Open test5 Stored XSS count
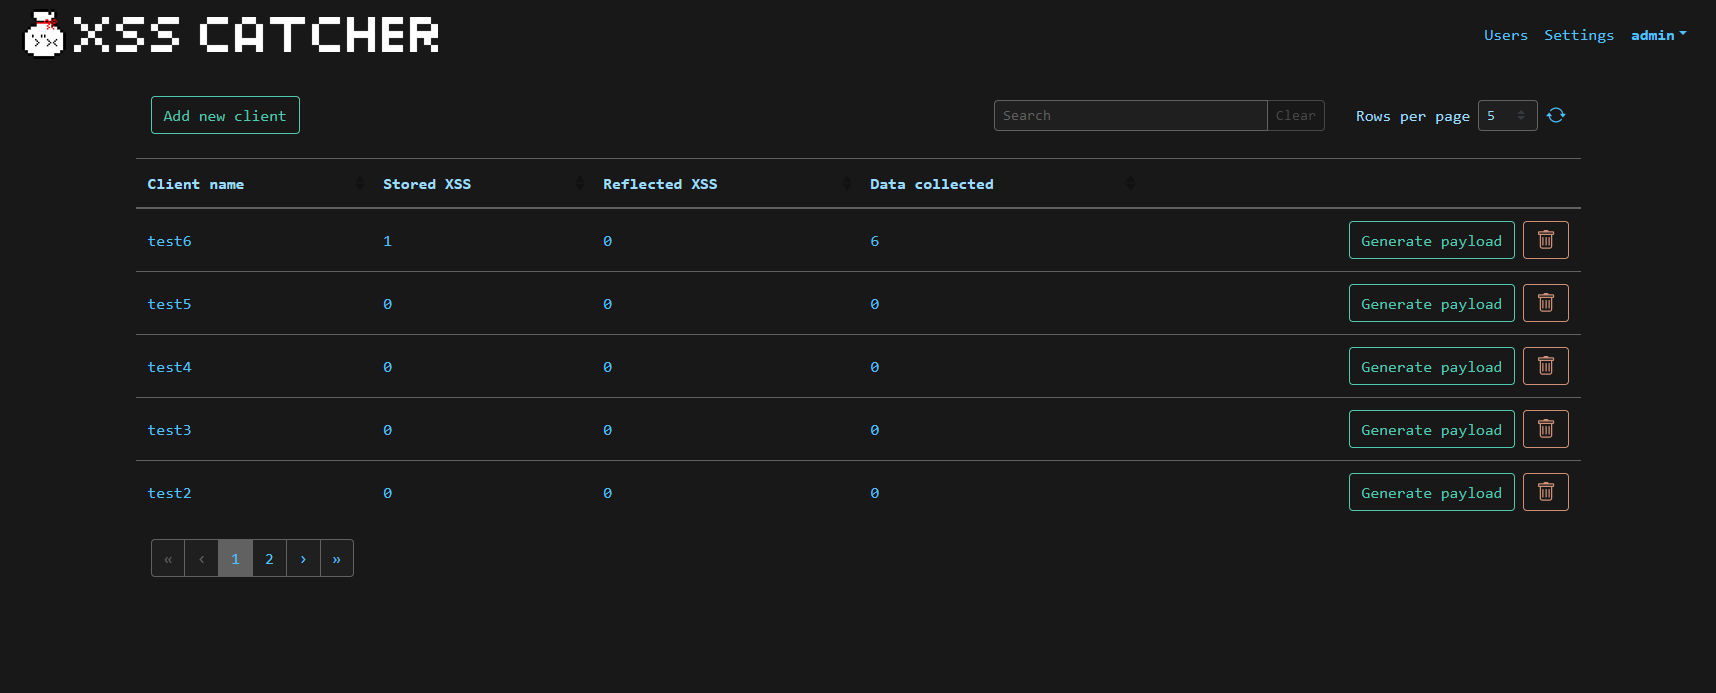 [x=387, y=304]
